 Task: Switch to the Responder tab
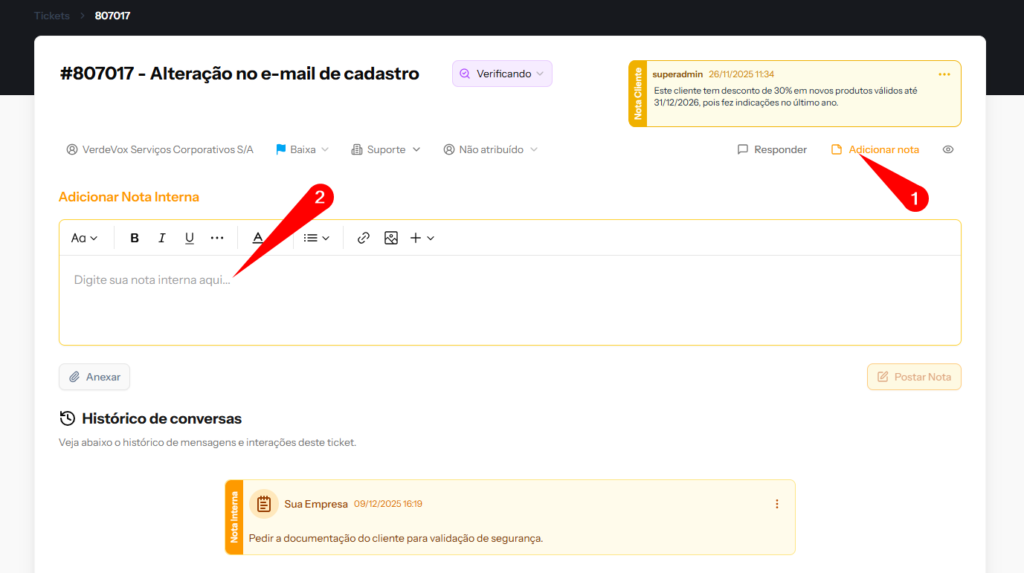coord(772,150)
